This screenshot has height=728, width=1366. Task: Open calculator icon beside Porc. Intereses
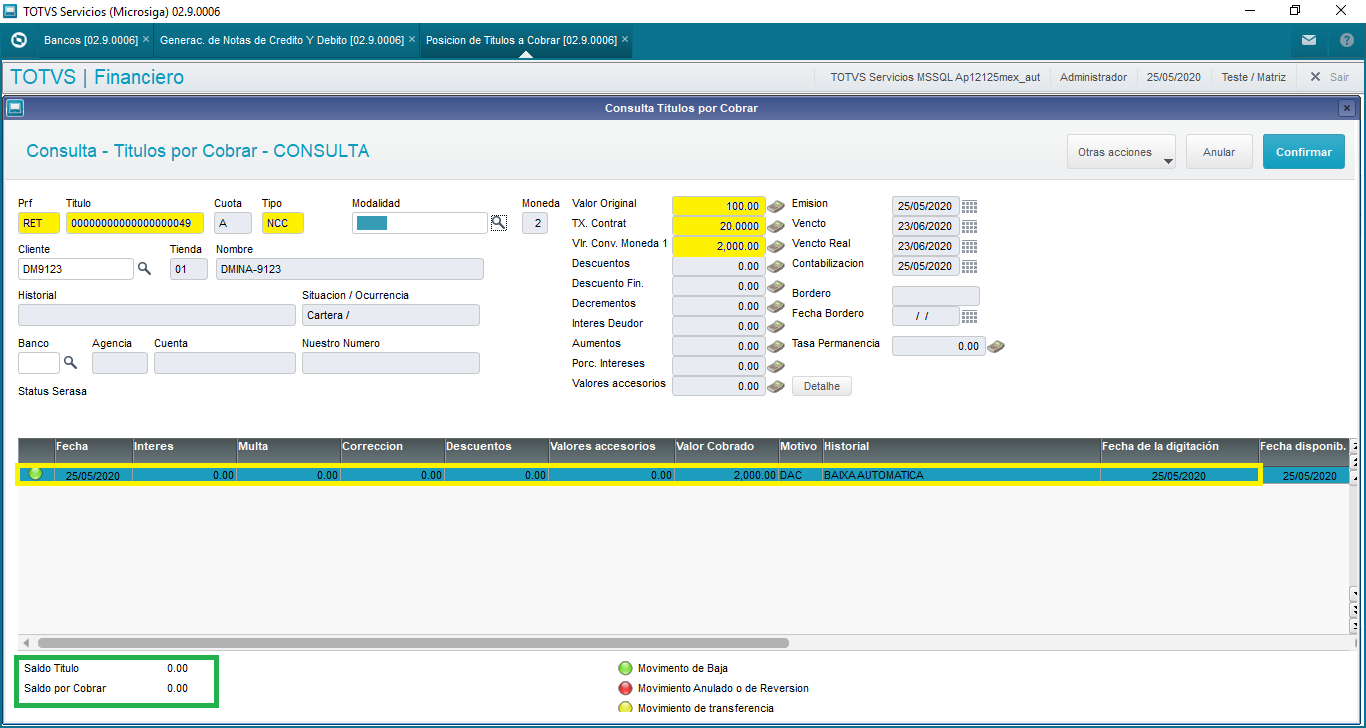click(x=776, y=366)
